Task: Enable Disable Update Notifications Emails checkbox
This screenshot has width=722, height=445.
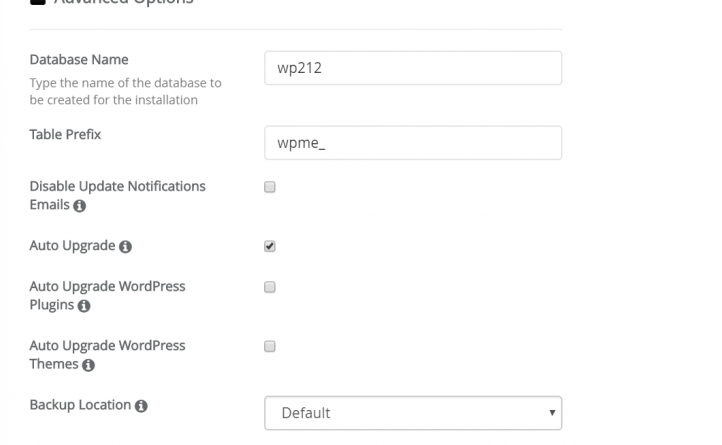Action: pyautogui.click(x=270, y=187)
